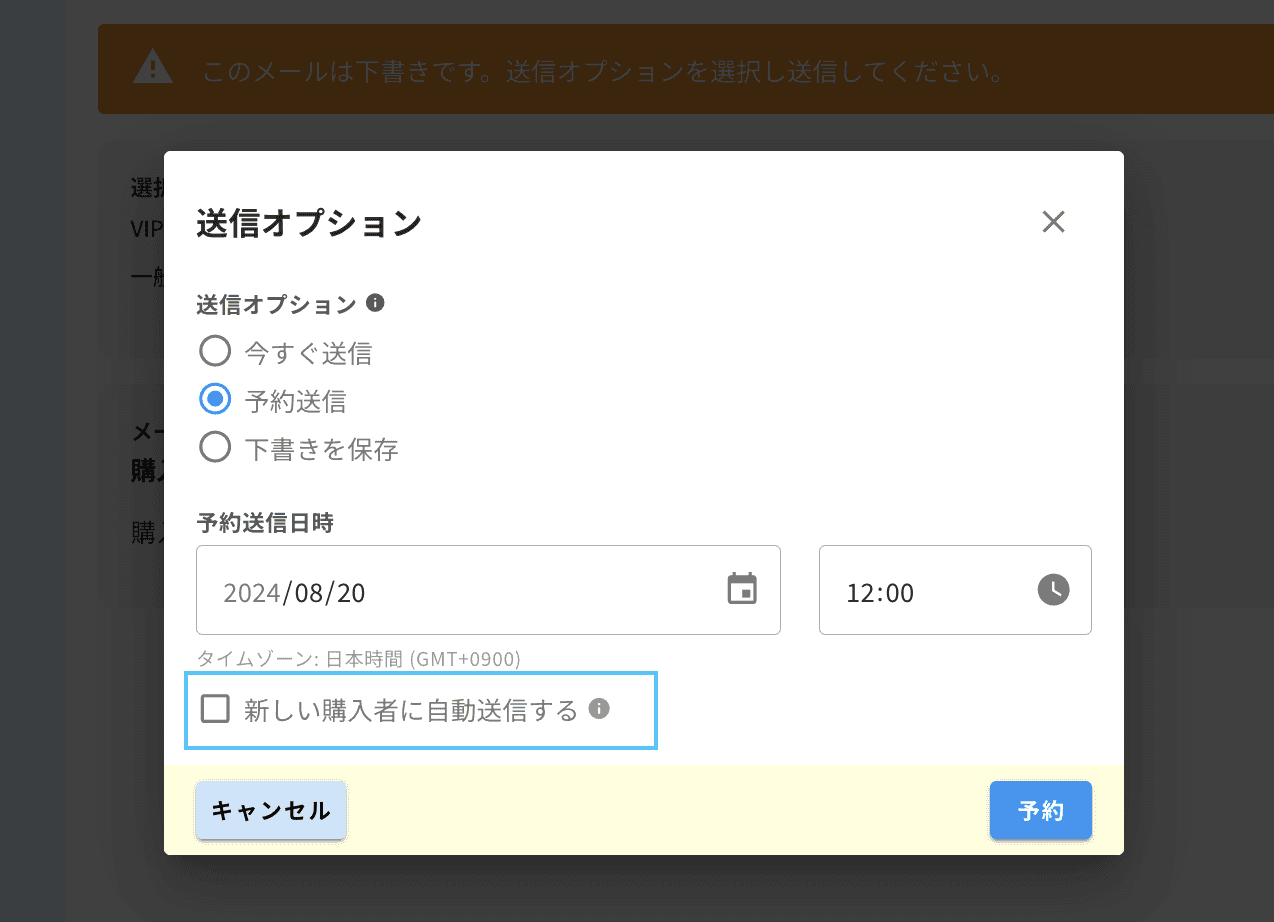Select the 予約送信 radio option
The height and width of the screenshot is (922, 1274).
[215, 399]
